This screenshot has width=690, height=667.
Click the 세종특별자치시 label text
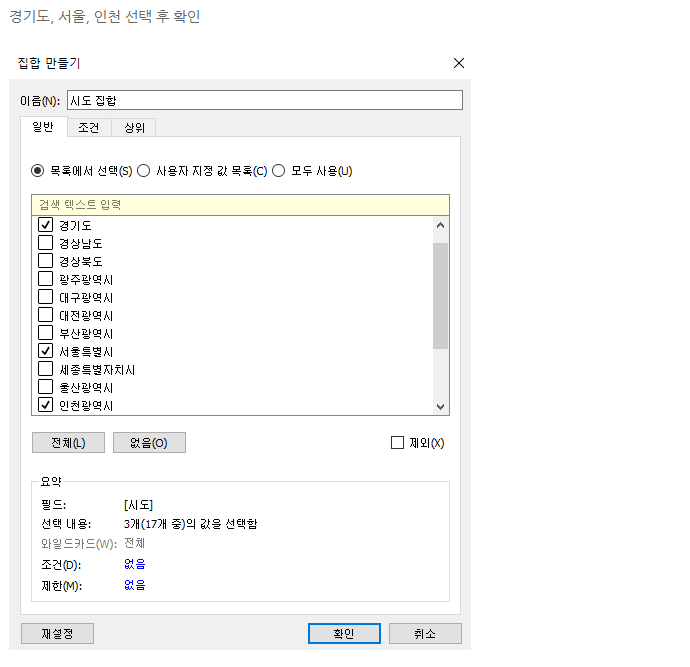pos(97,370)
